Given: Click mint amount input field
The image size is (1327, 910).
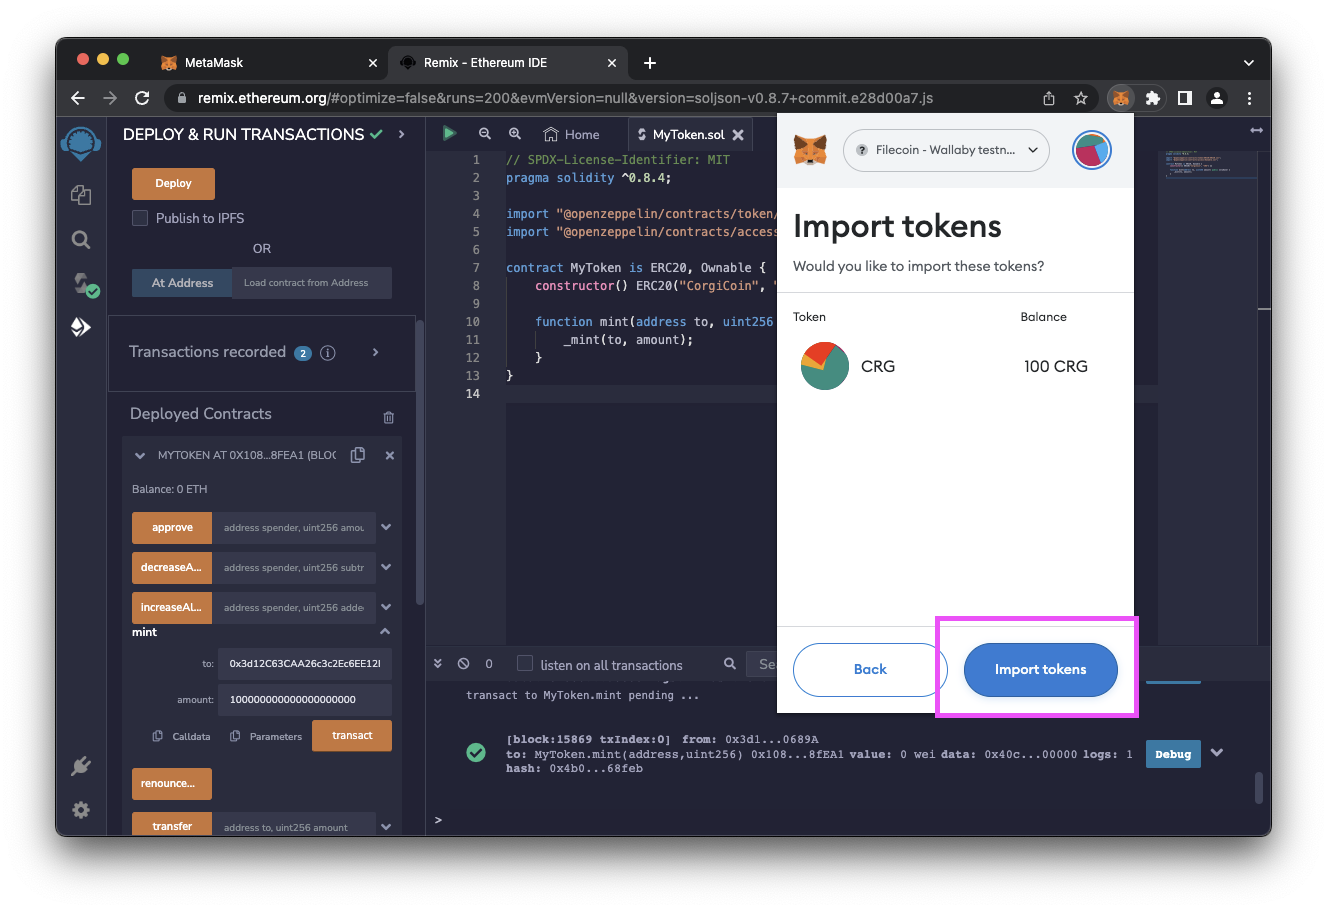Looking at the screenshot, I should pyautogui.click(x=304, y=699).
